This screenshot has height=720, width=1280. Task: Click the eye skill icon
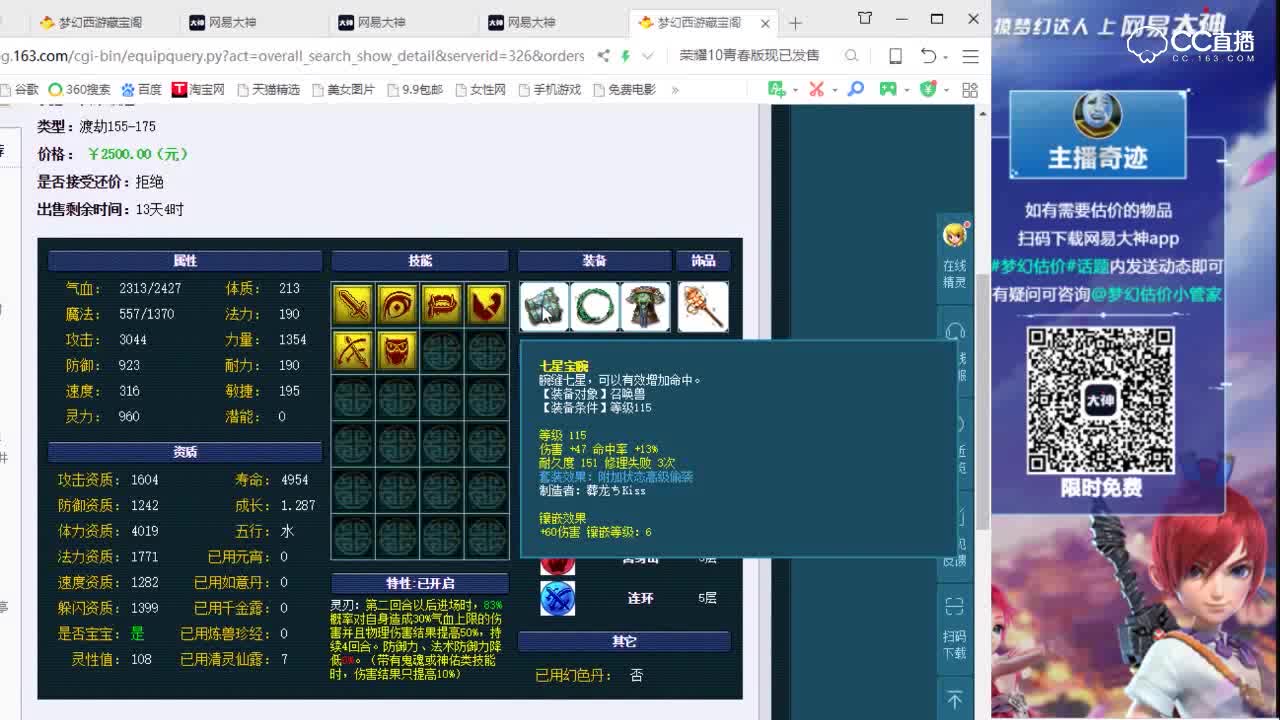pyautogui.click(x=397, y=305)
